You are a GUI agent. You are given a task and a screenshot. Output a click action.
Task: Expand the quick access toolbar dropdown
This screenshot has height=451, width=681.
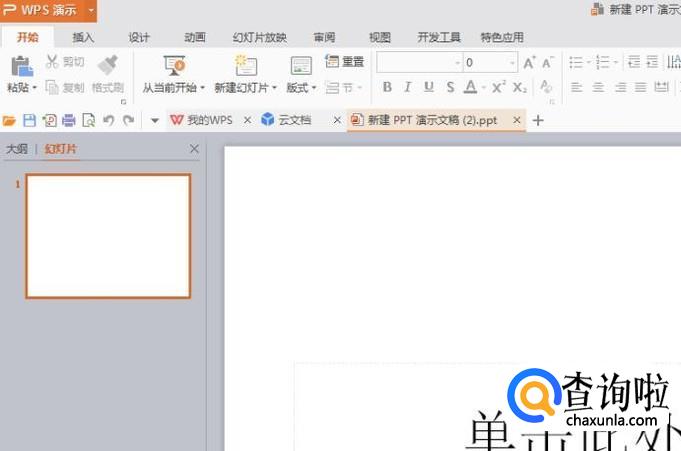155,121
